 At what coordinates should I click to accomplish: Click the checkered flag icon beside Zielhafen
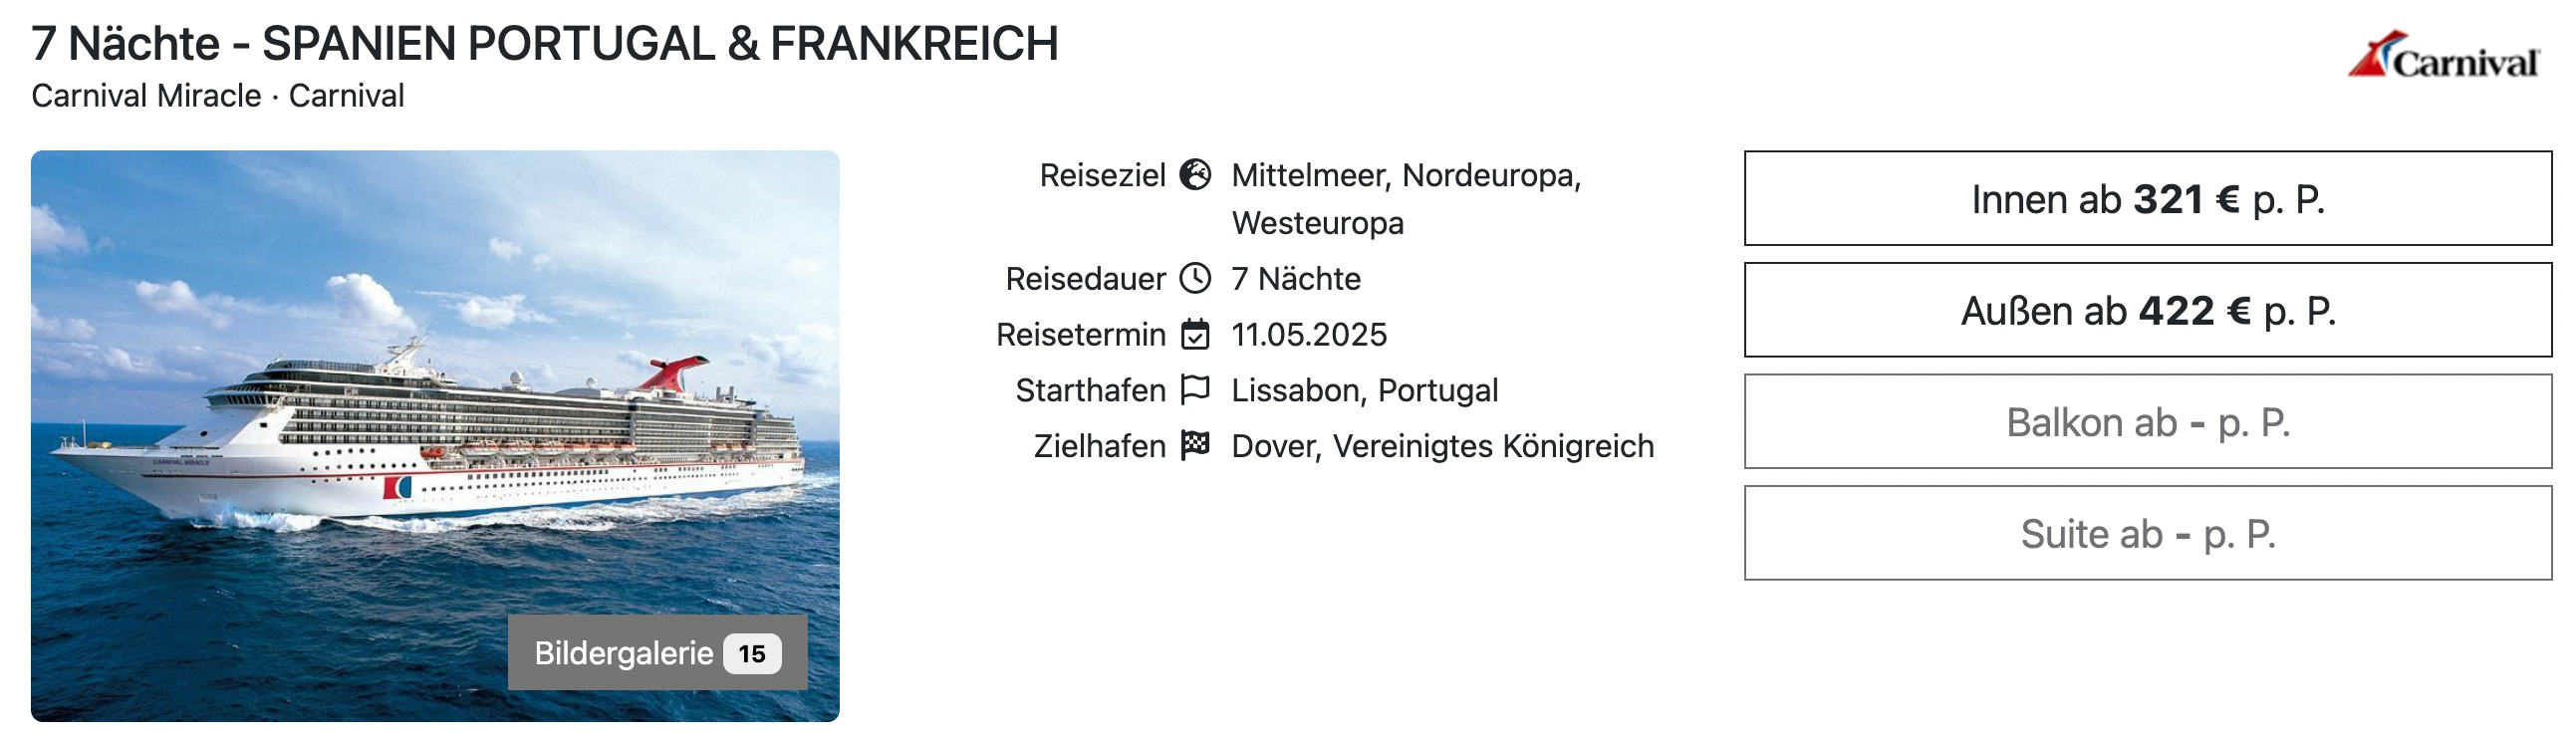(x=1195, y=445)
